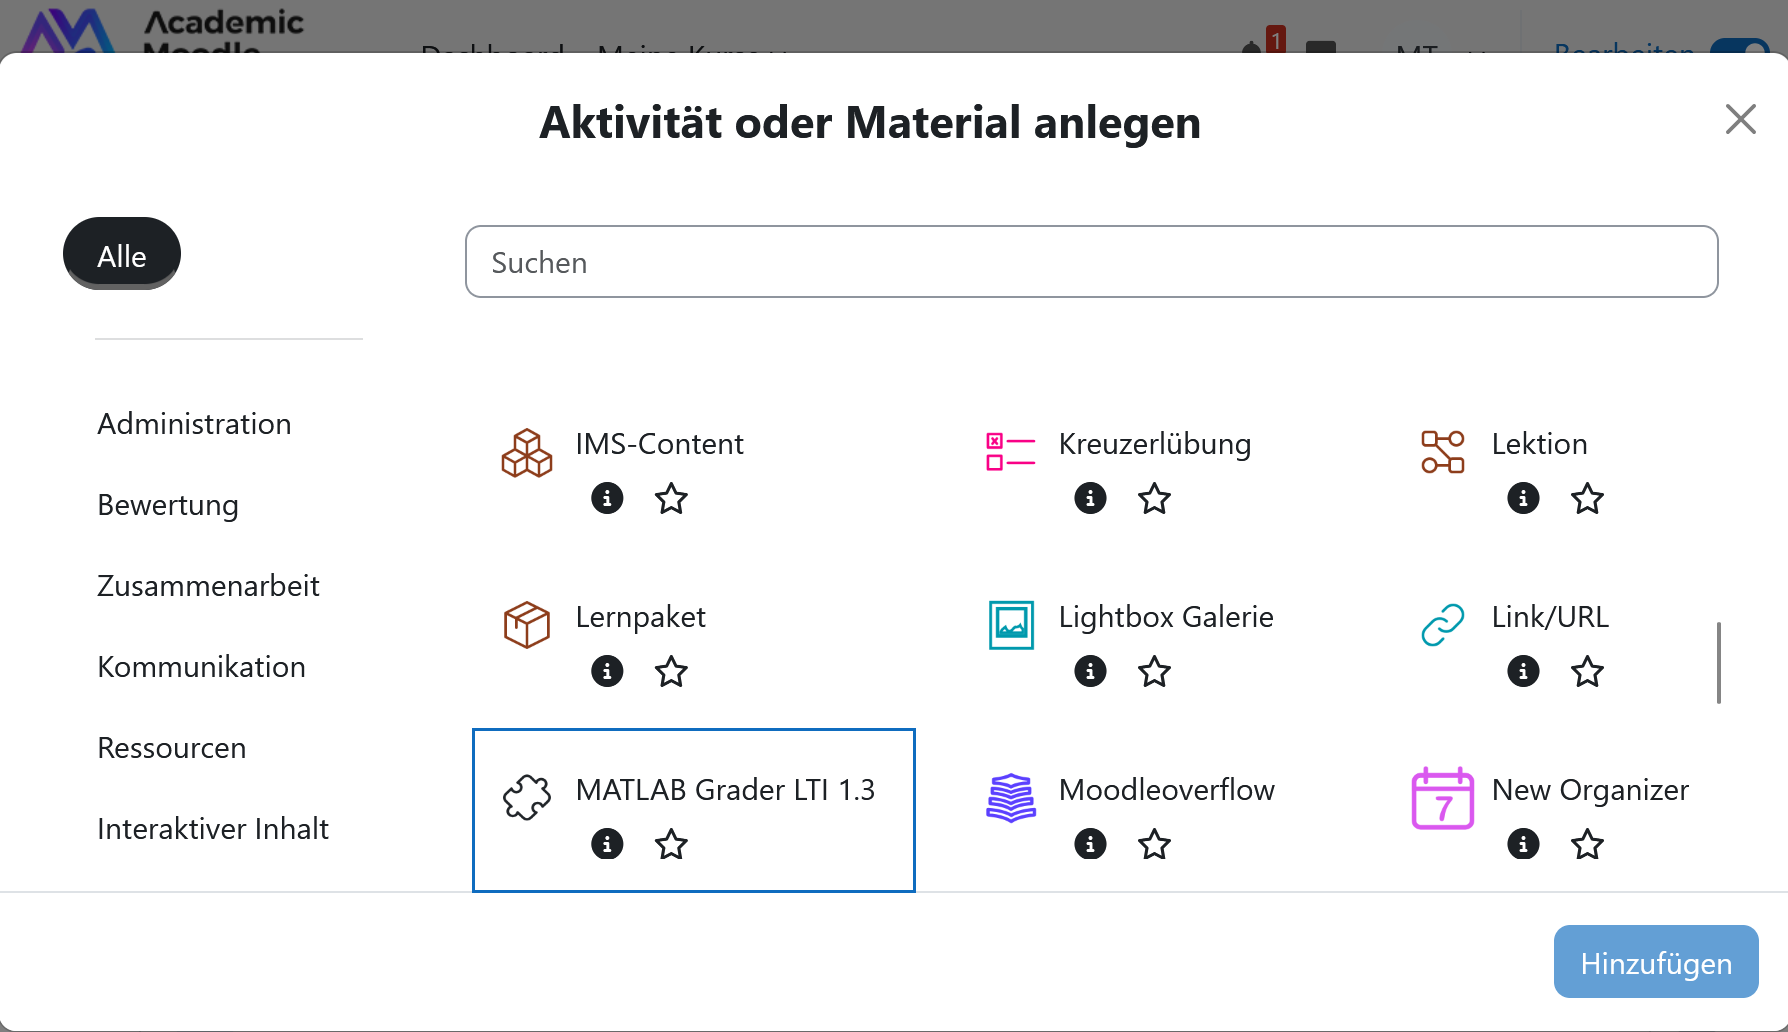This screenshot has width=1788, height=1032.
Task: Open the Moodleoverflow stacked layers icon
Action: [x=1010, y=797]
